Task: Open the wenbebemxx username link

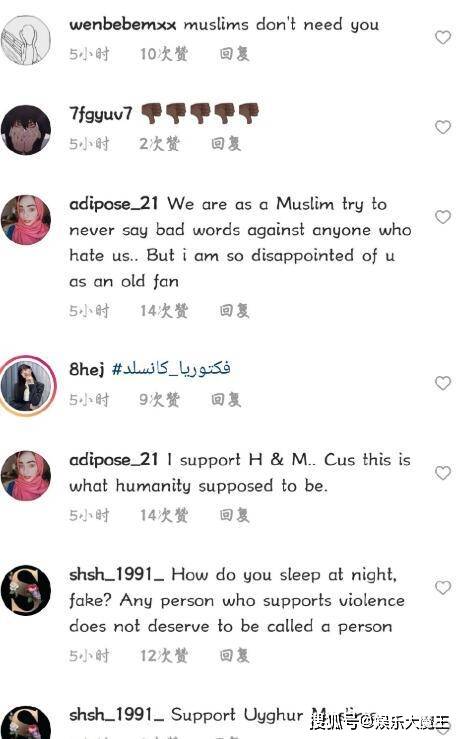Action: [x=122, y=25]
